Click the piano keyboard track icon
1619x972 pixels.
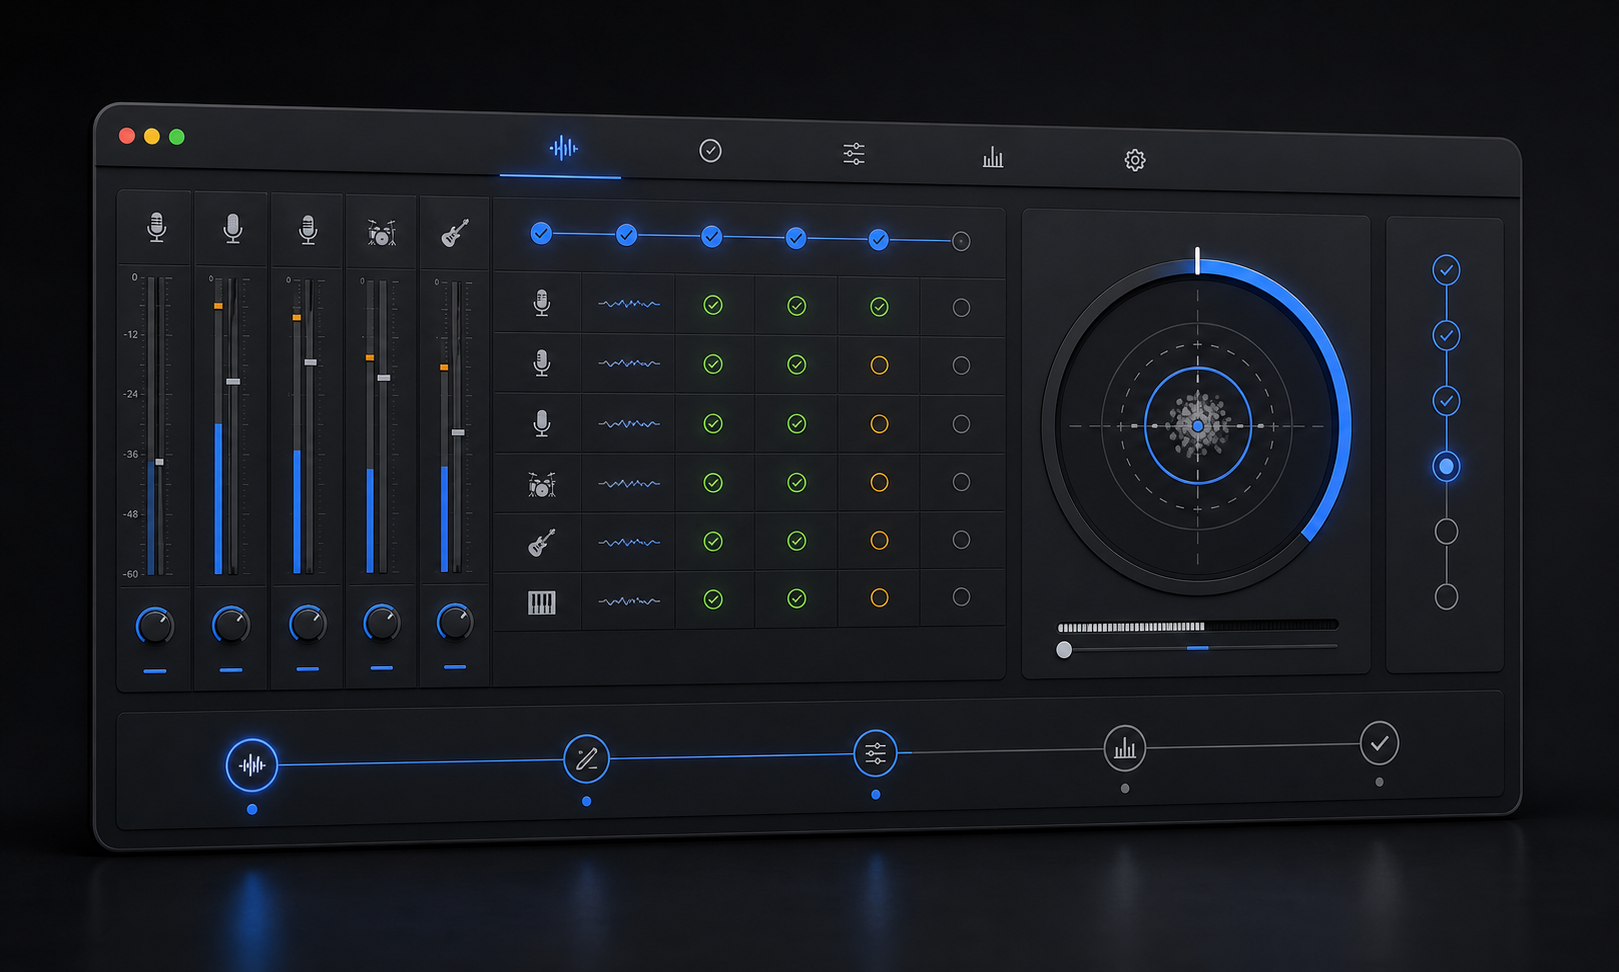541,602
